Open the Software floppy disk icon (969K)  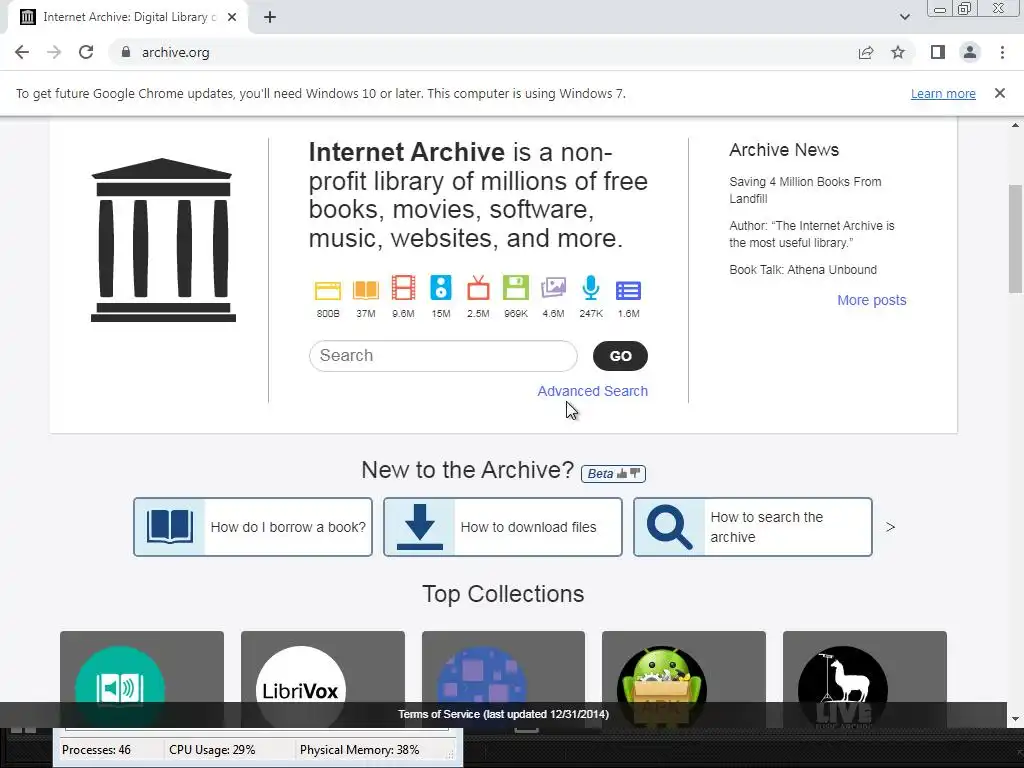point(516,288)
